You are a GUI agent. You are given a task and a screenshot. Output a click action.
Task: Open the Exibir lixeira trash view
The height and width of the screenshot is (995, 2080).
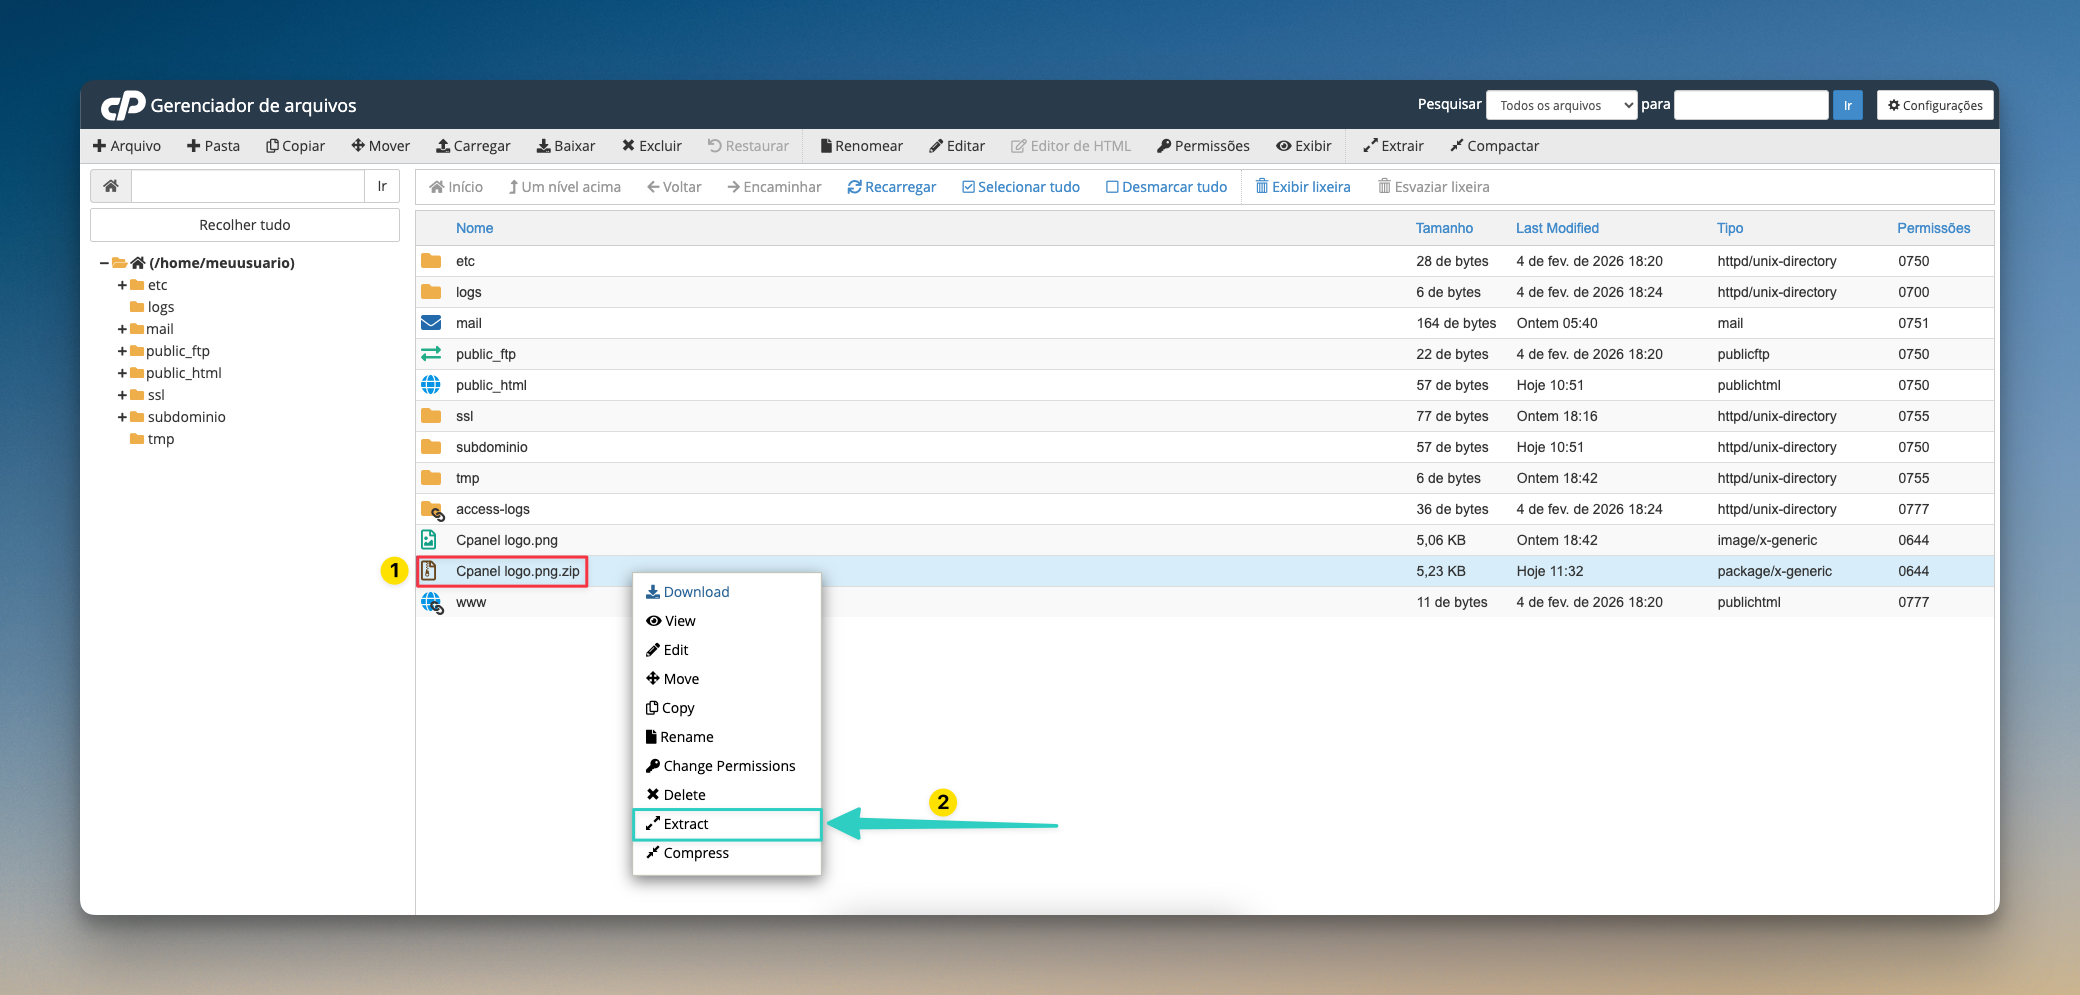coord(1303,187)
